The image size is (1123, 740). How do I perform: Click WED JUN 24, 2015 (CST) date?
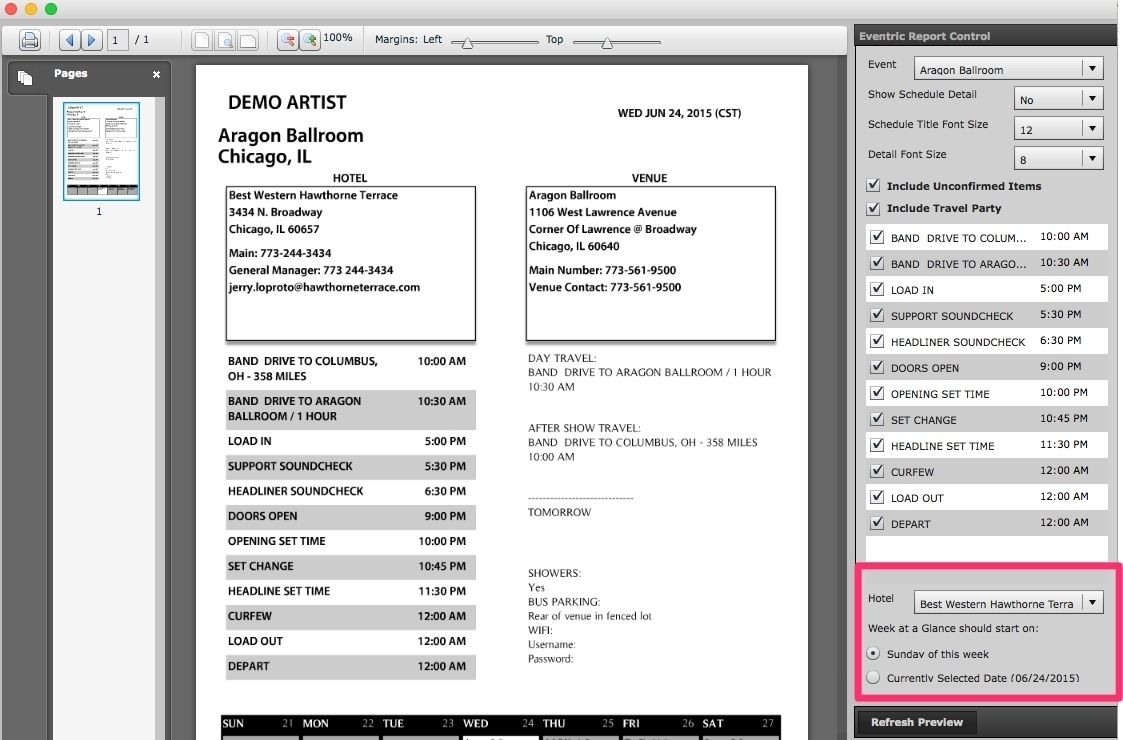pyautogui.click(x=679, y=113)
